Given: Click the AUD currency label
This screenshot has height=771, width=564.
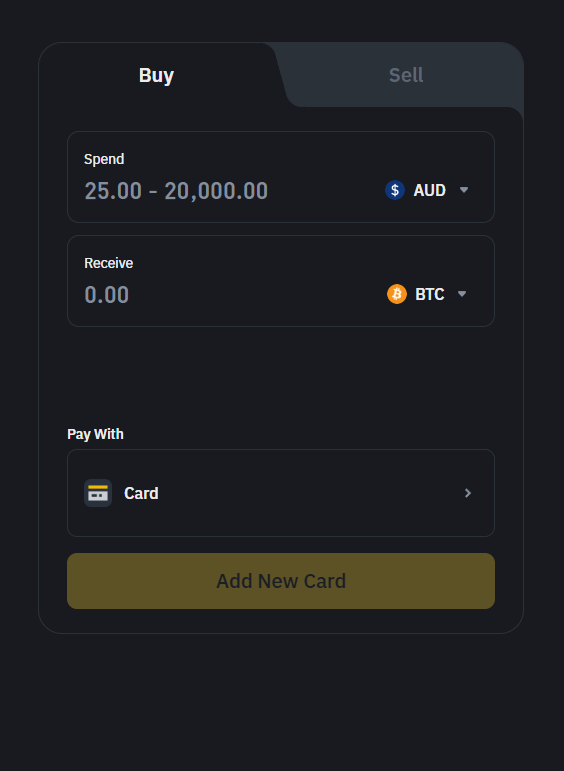Looking at the screenshot, I should click(x=429, y=190).
